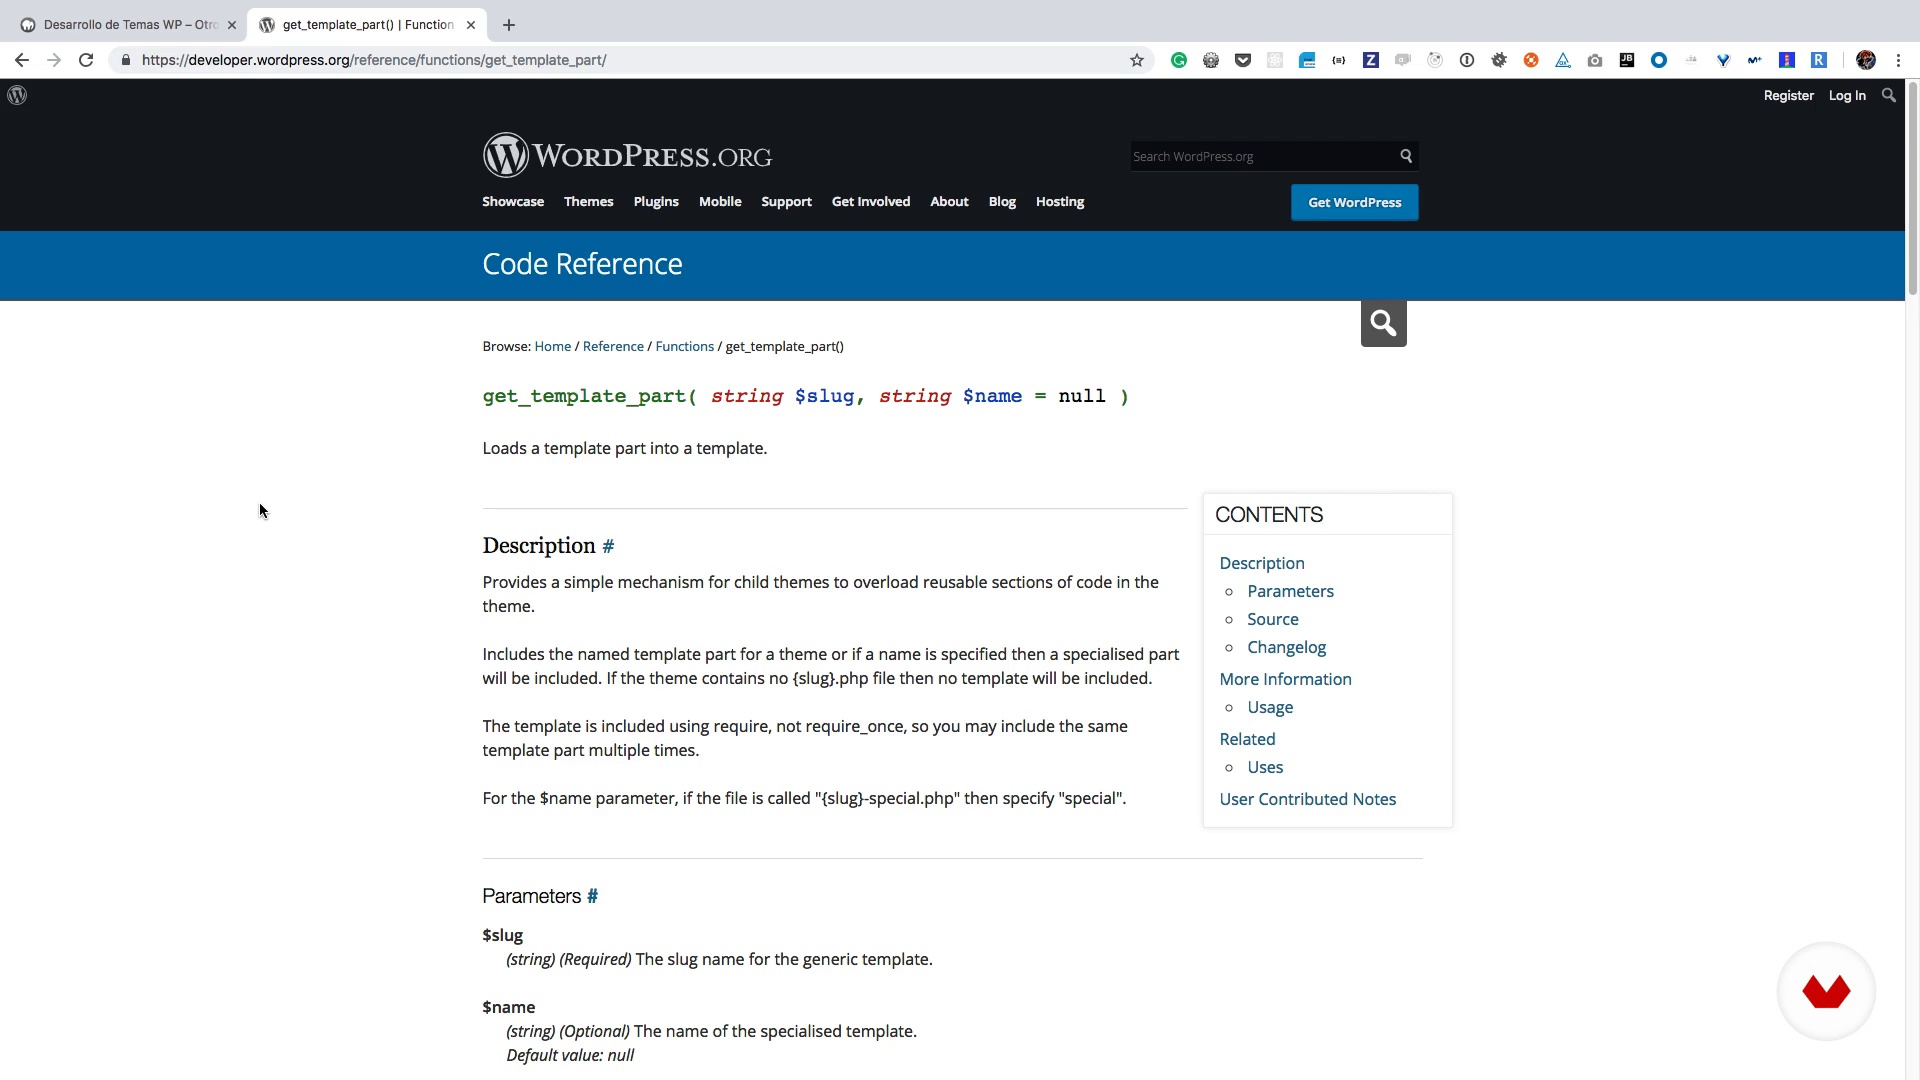The image size is (1920, 1080).
Task: Go to the Plugins menu item
Action: [x=656, y=202]
